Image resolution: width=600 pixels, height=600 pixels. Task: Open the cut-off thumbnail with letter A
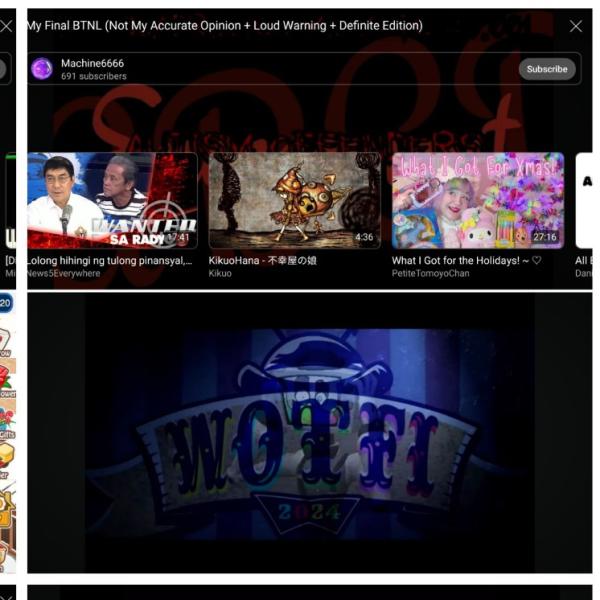pyautogui.click(x=584, y=201)
